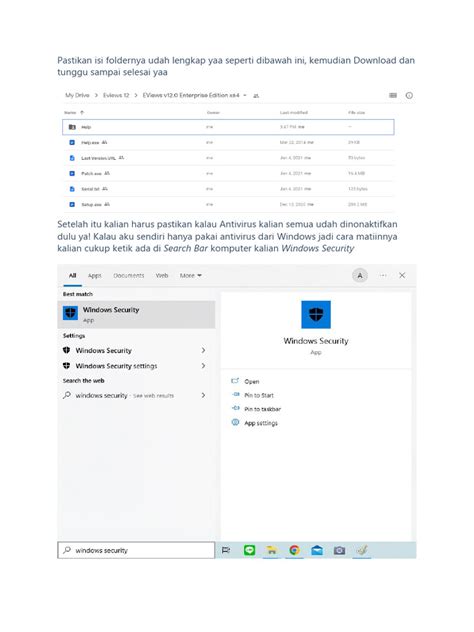Click the Open icon in preview actions
Screen dimensions: 474x632
pos(235,381)
